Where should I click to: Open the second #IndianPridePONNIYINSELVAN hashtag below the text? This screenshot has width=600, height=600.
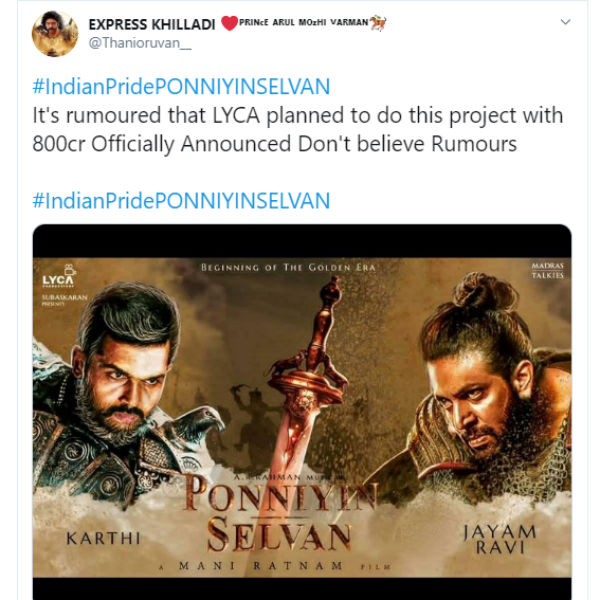coord(181,200)
